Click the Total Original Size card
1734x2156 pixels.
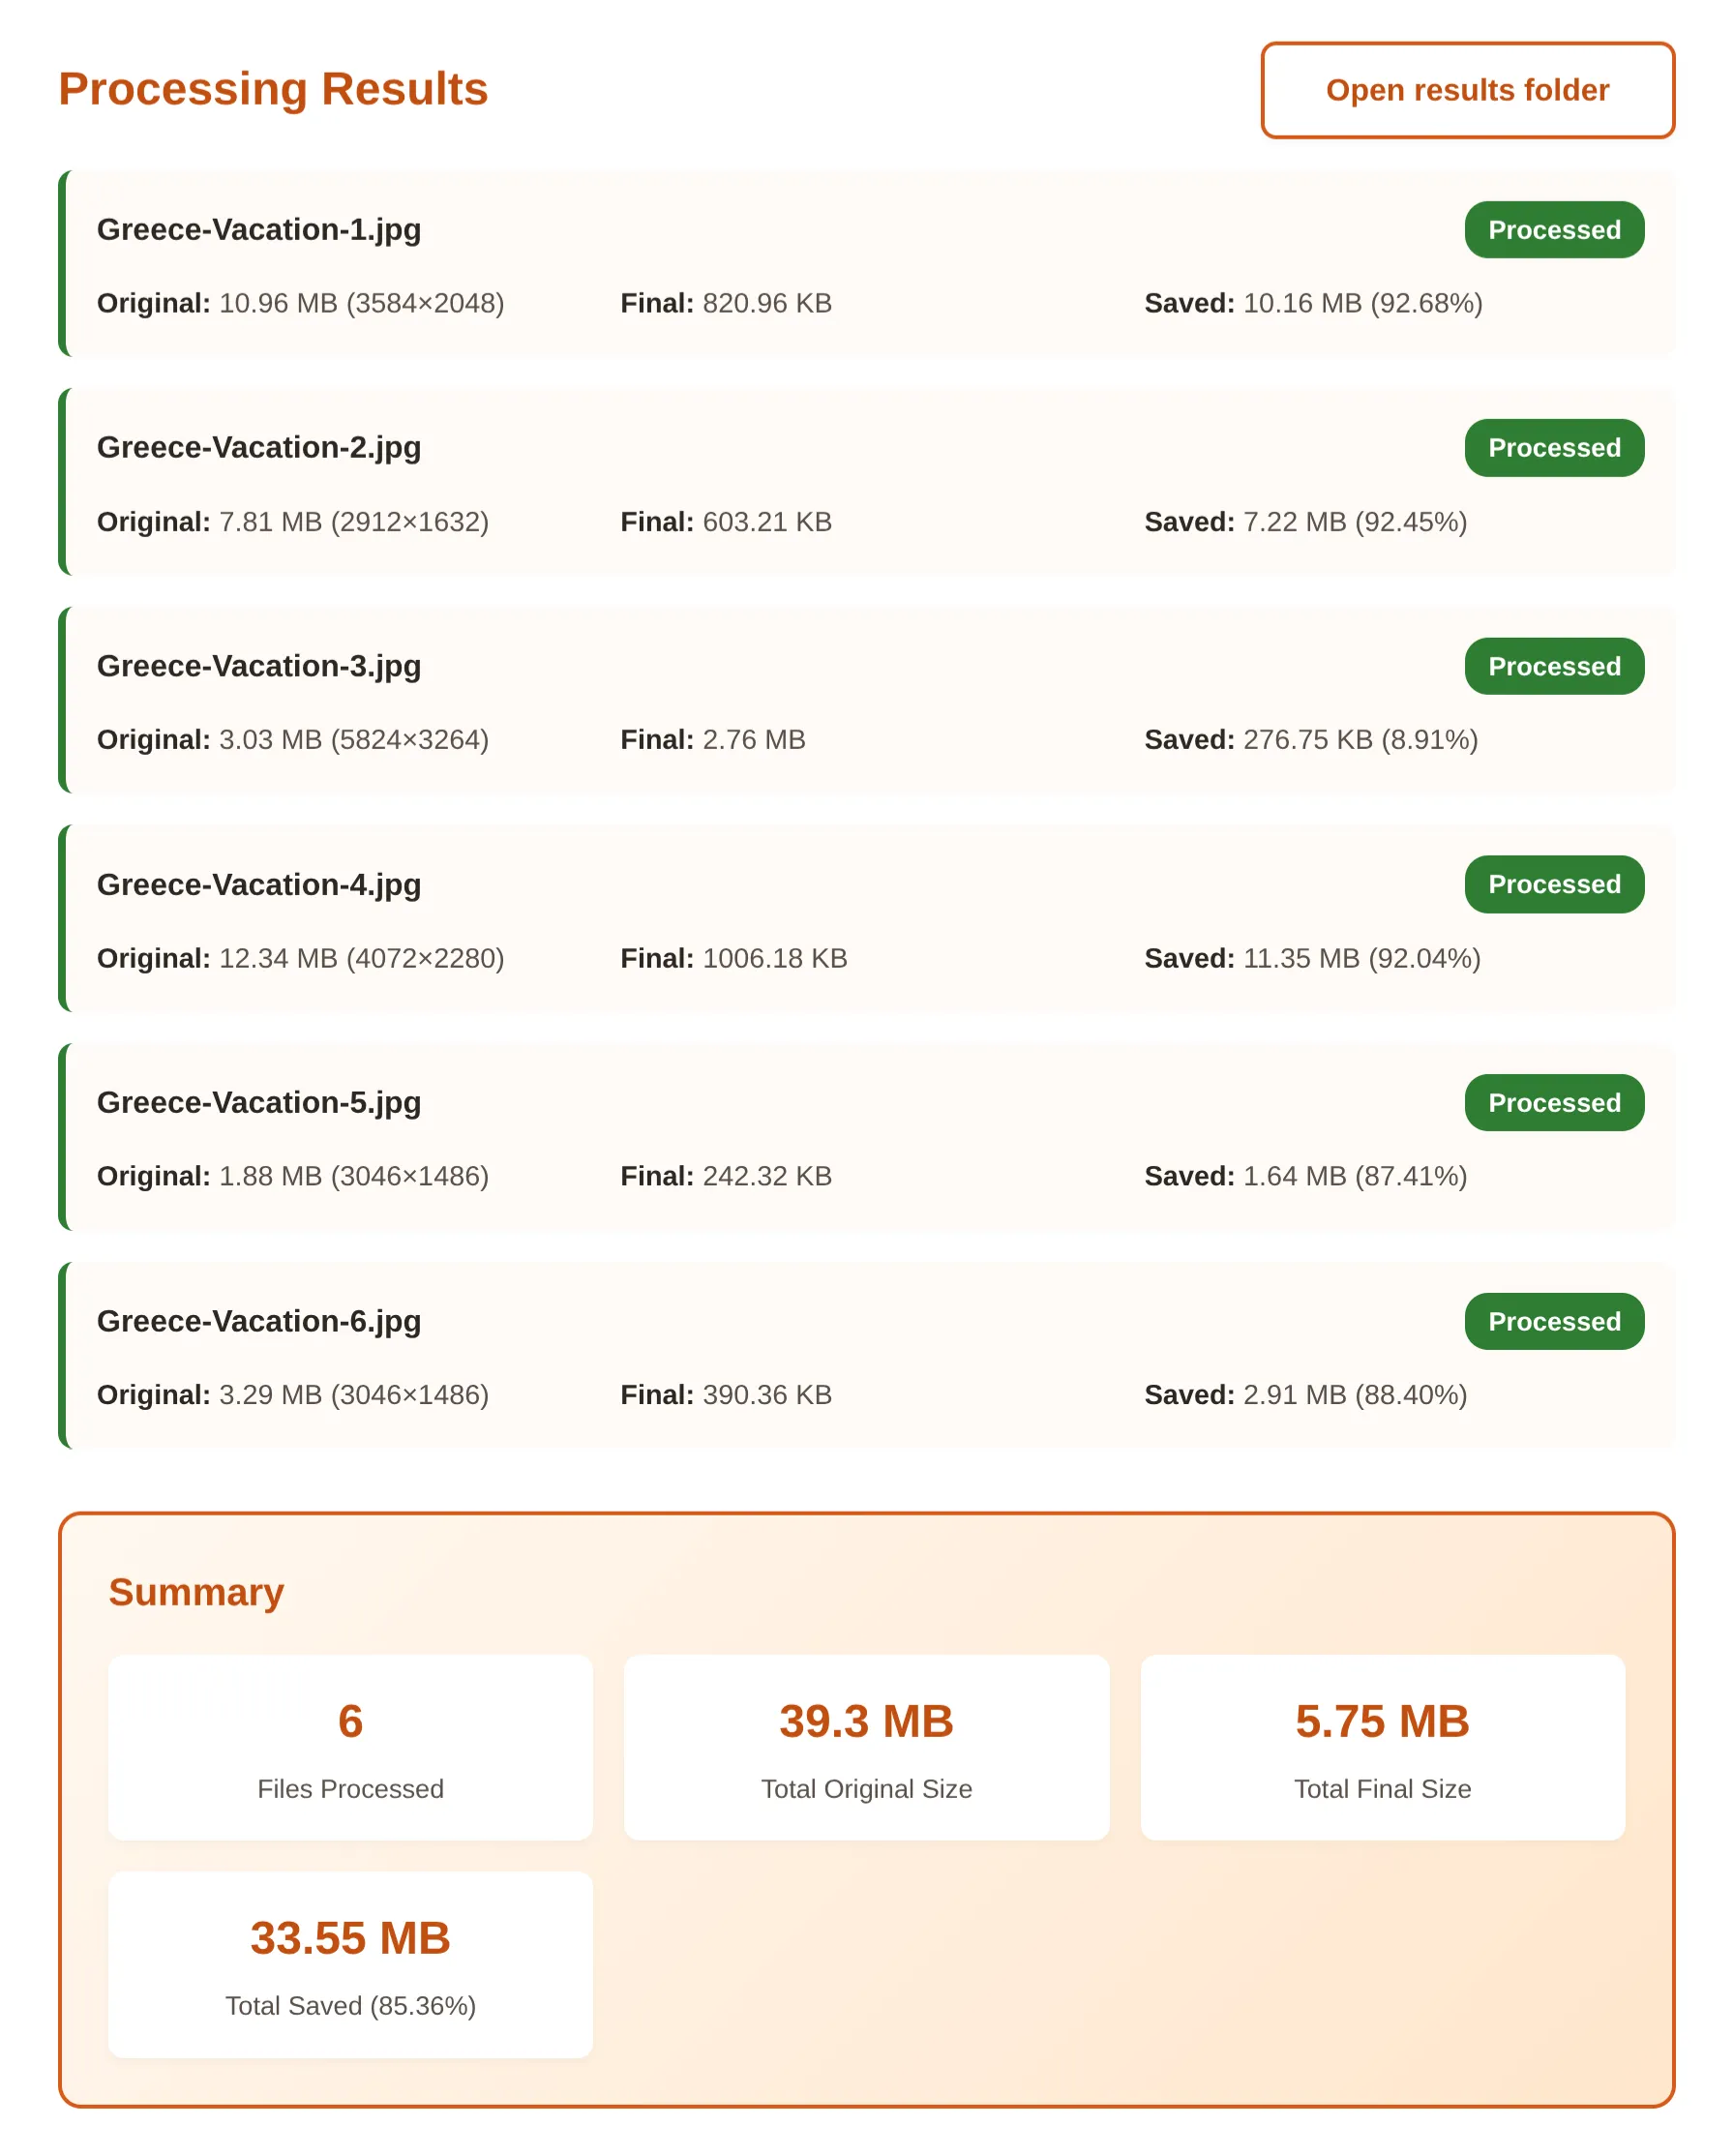(x=866, y=1747)
